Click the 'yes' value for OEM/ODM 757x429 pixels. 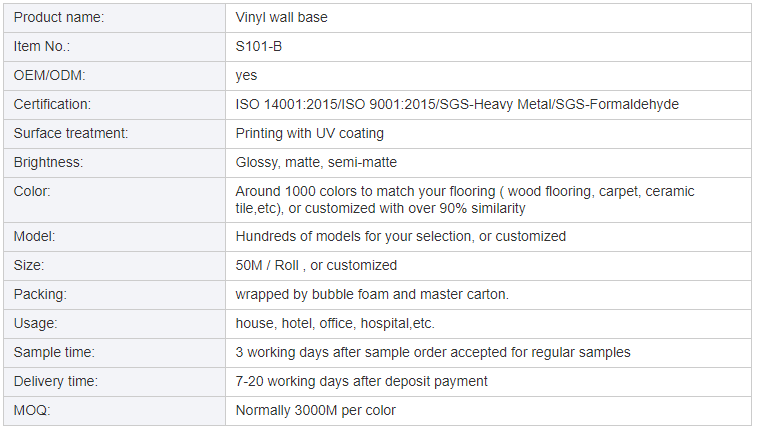(x=246, y=76)
